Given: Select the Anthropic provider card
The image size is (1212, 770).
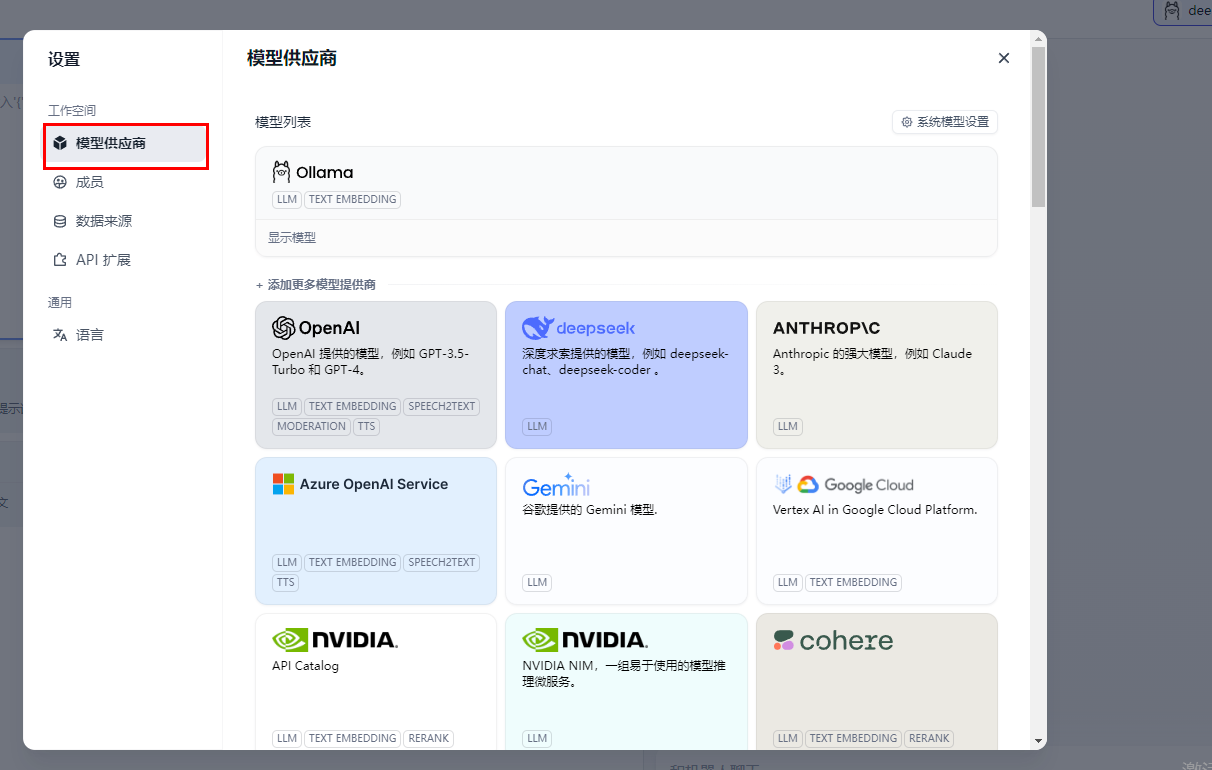Looking at the screenshot, I should click(x=877, y=375).
